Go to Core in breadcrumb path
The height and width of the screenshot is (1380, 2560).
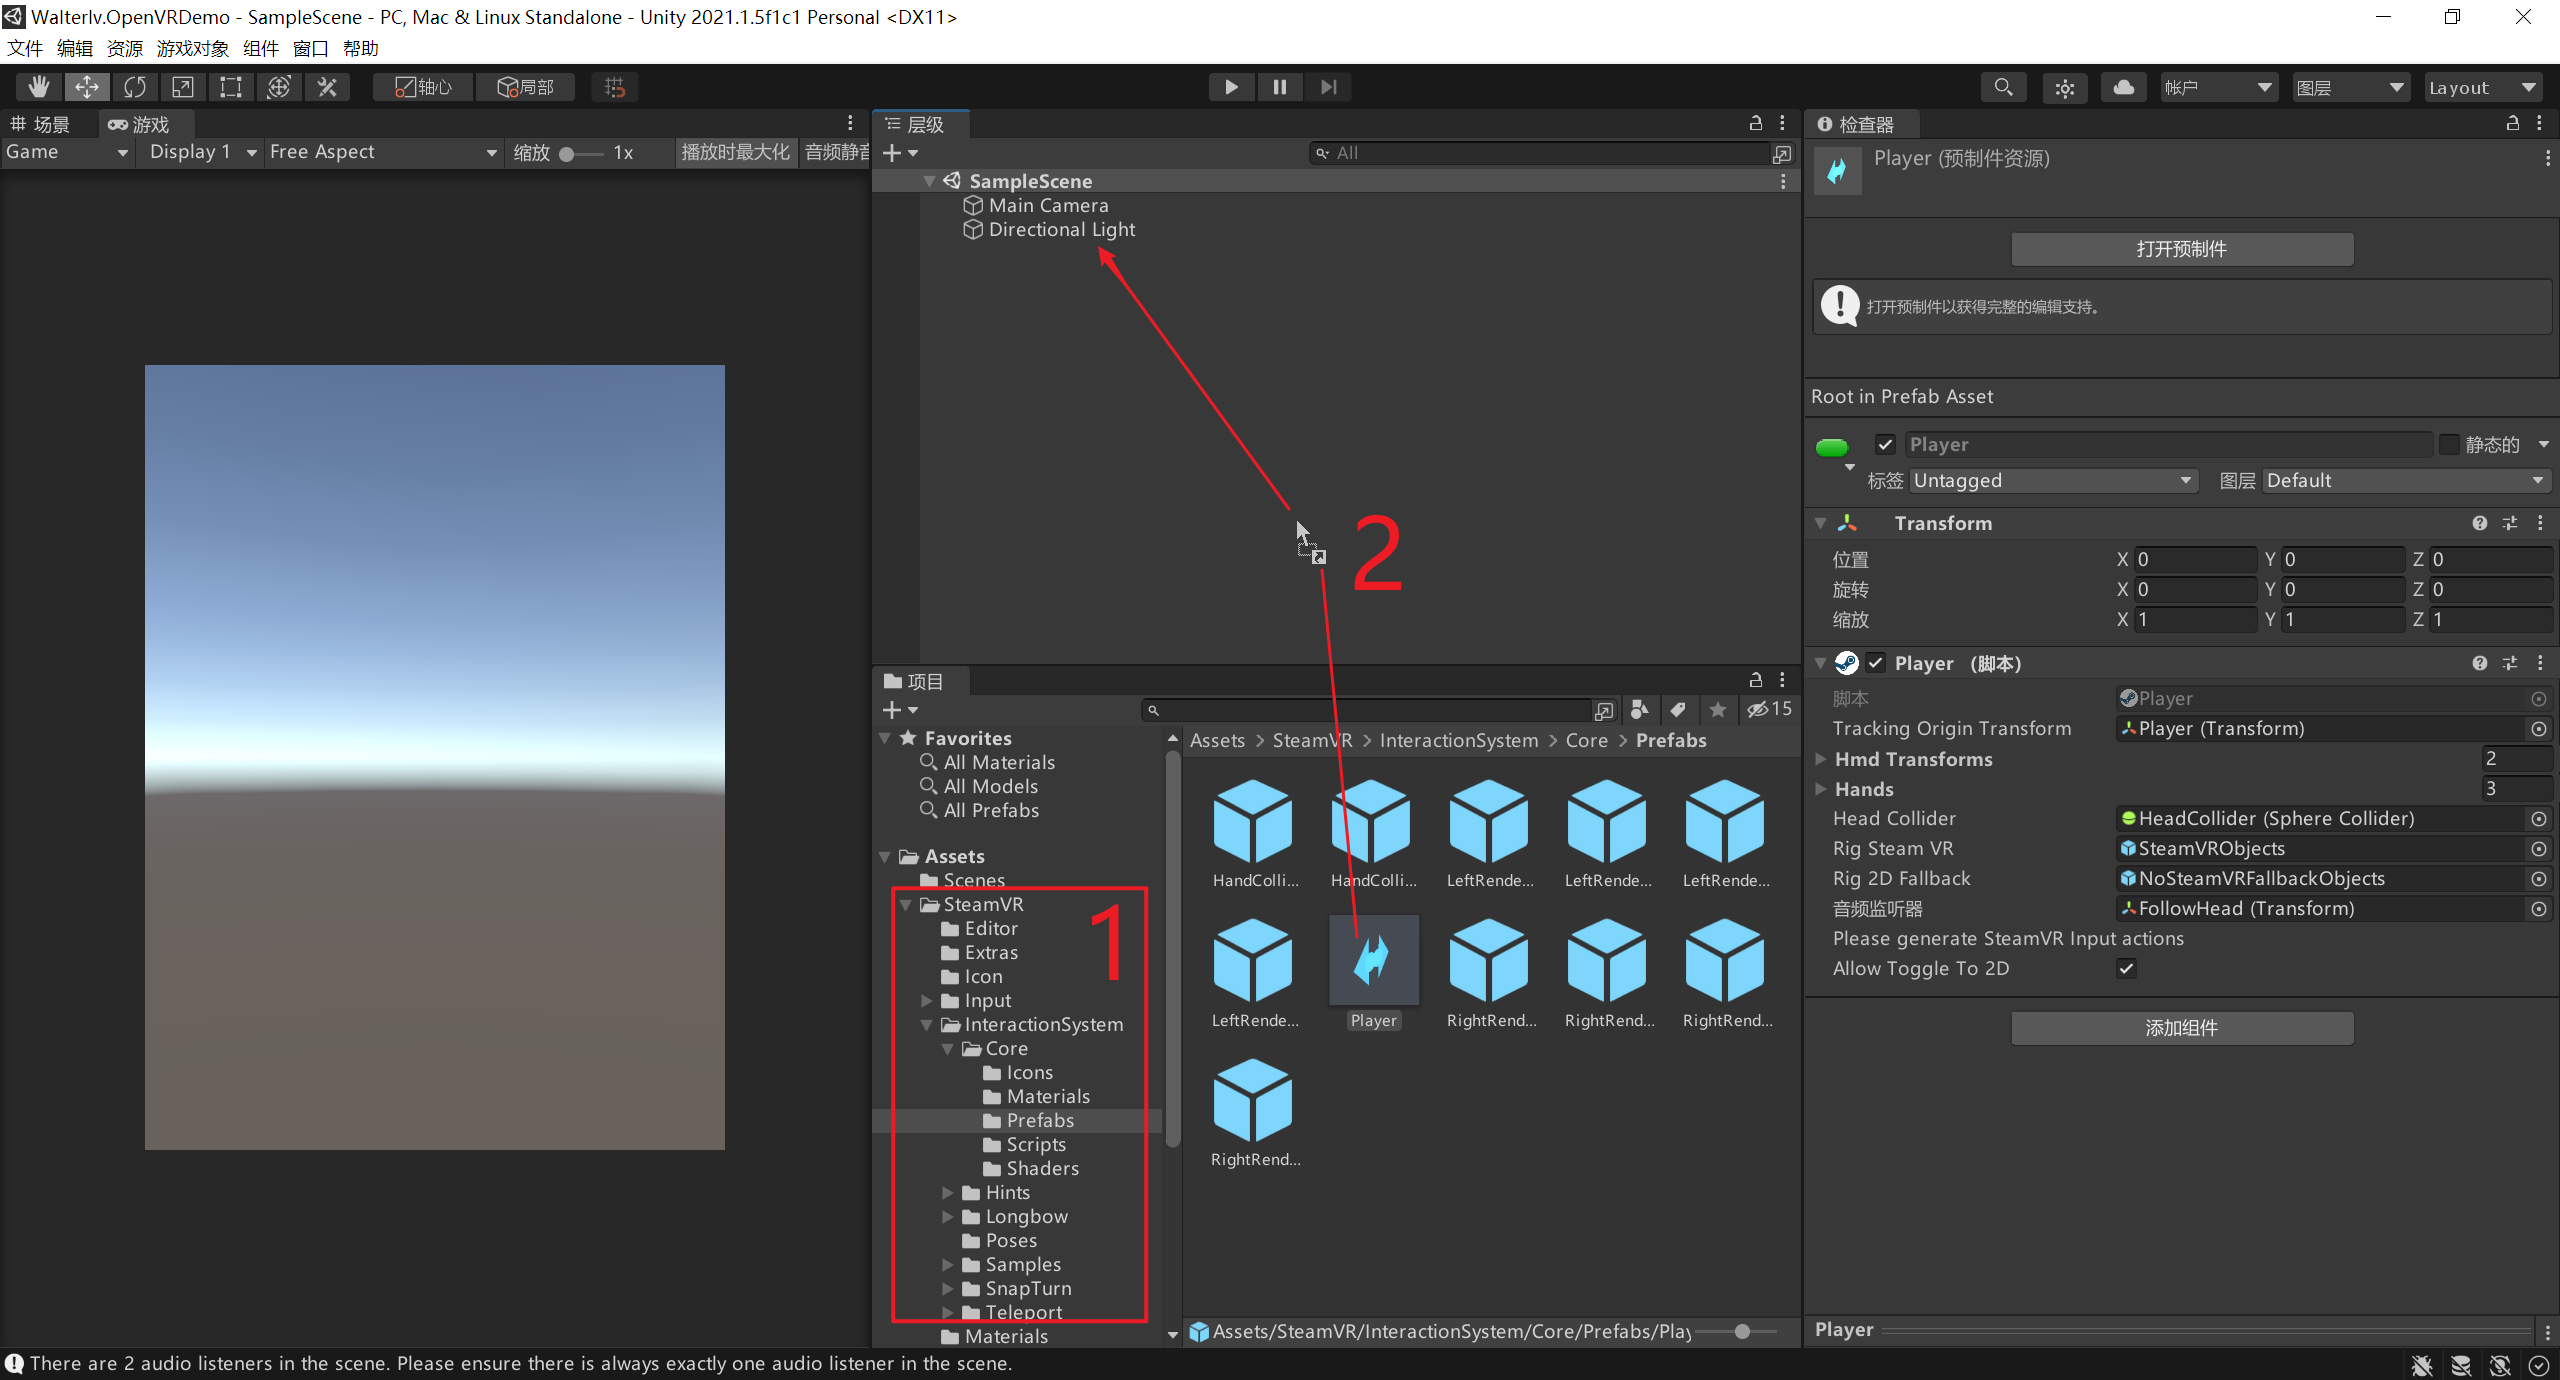pos(1587,741)
